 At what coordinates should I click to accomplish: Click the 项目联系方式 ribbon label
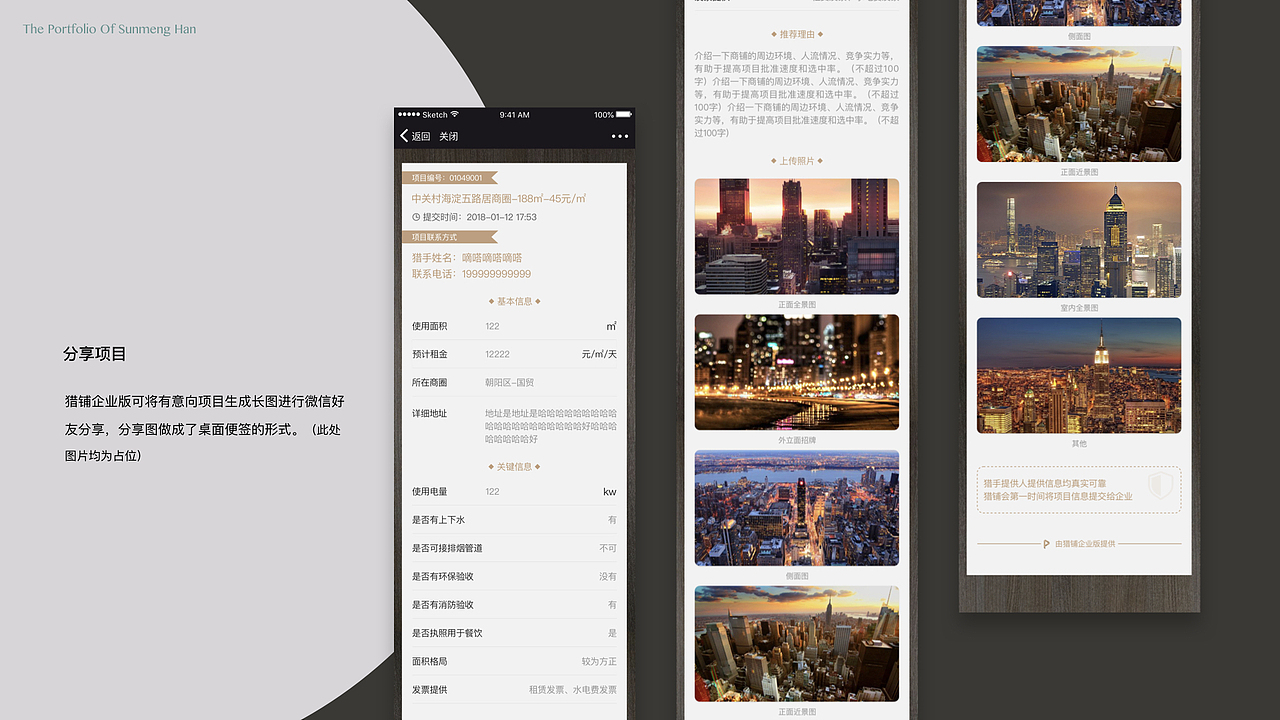click(x=449, y=237)
